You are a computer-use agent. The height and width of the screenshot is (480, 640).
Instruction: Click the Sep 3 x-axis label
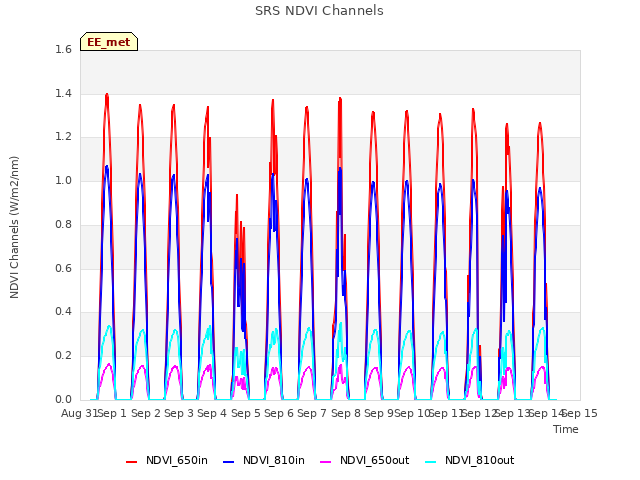point(179,413)
